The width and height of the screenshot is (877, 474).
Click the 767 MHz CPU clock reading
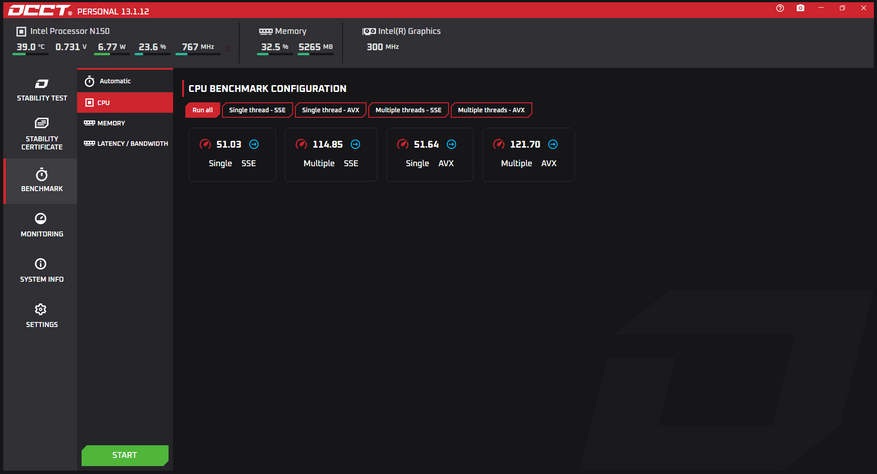point(198,47)
